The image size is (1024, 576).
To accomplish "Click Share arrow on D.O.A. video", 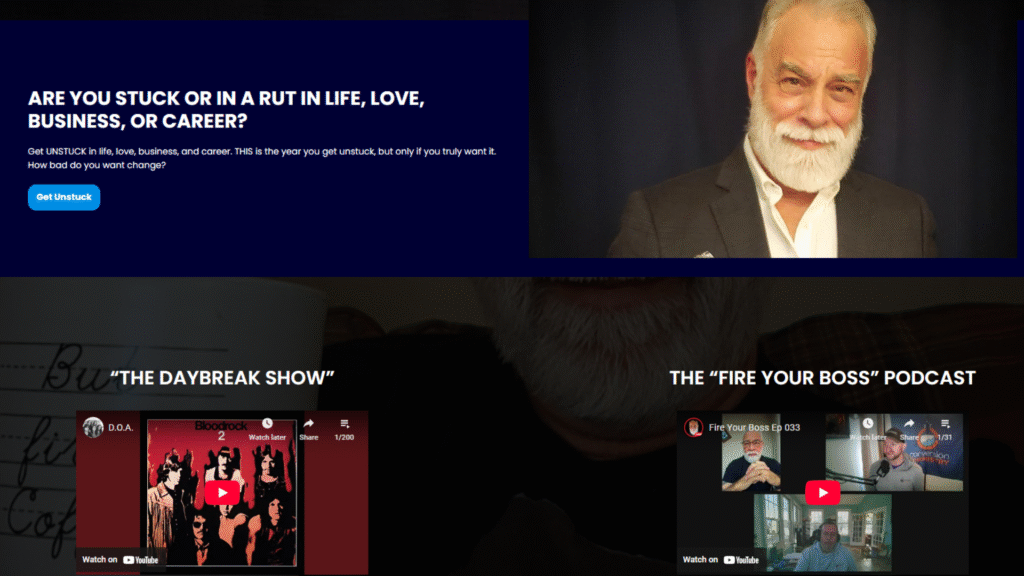I will click(x=309, y=429).
